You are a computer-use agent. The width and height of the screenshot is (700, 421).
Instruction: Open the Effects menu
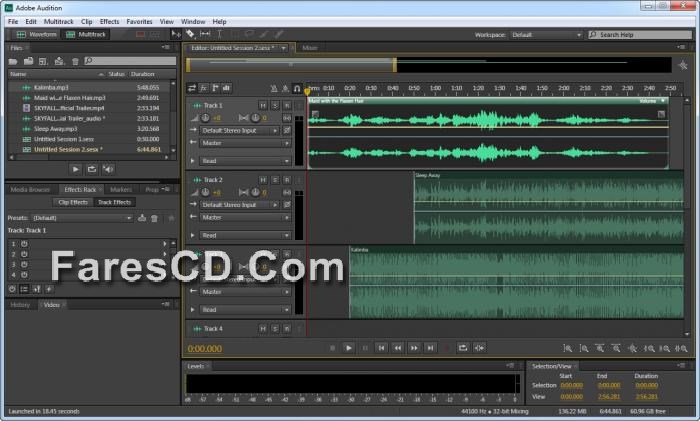pyautogui.click(x=109, y=21)
